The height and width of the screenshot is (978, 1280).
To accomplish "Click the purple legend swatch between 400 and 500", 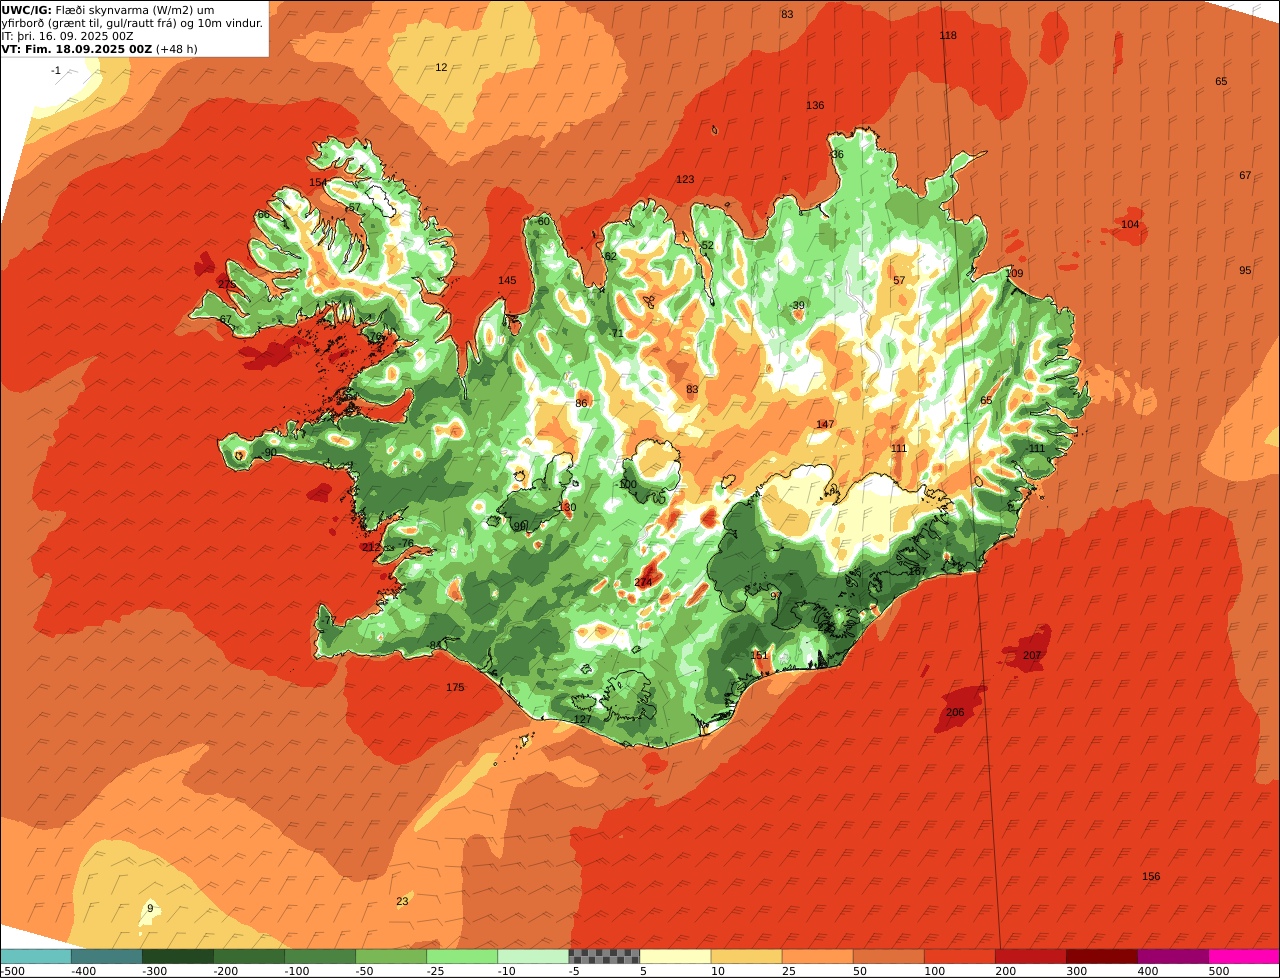I will pyautogui.click(x=1173, y=956).
